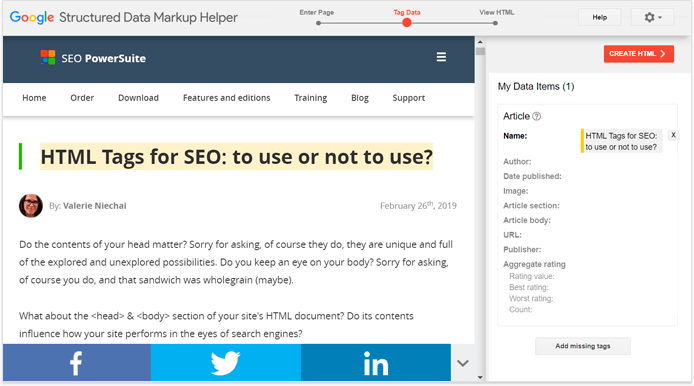Viewport: 694px width, 386px height.
Task: Click the first article paragraph text
Action: click(236, 262)
